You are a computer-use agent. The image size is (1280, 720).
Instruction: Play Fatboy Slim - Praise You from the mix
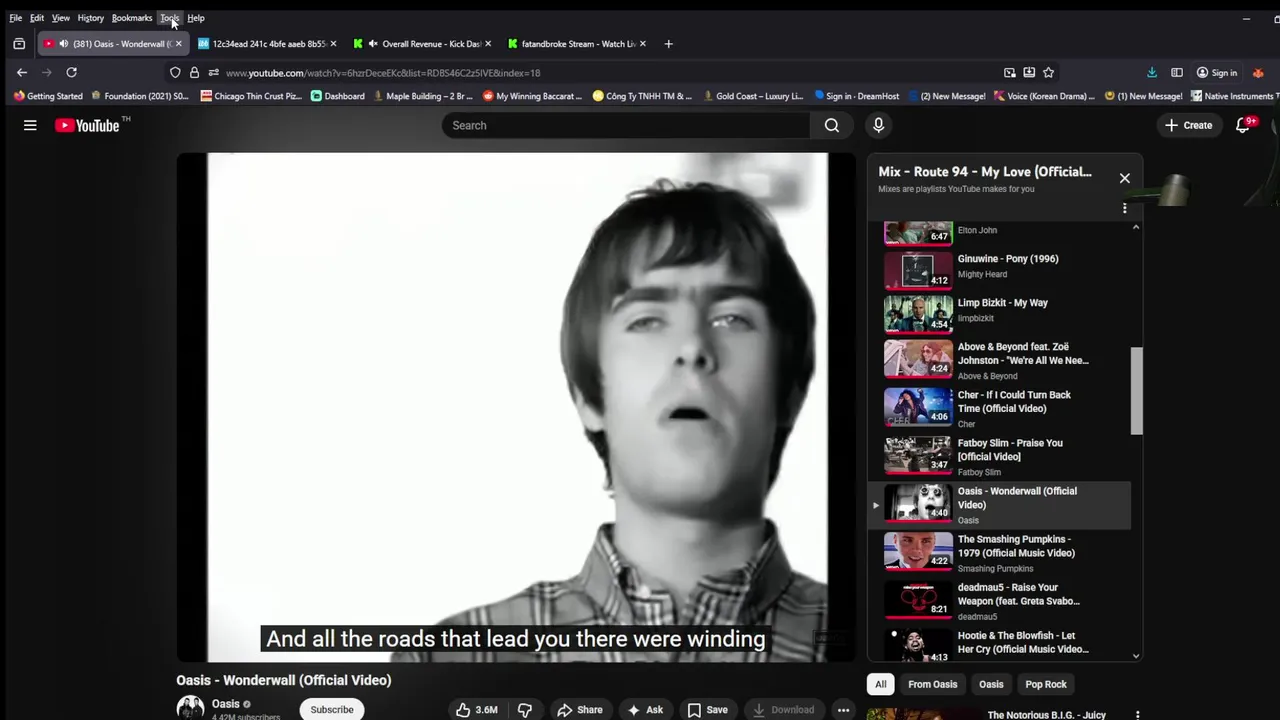pos(1000,456)
